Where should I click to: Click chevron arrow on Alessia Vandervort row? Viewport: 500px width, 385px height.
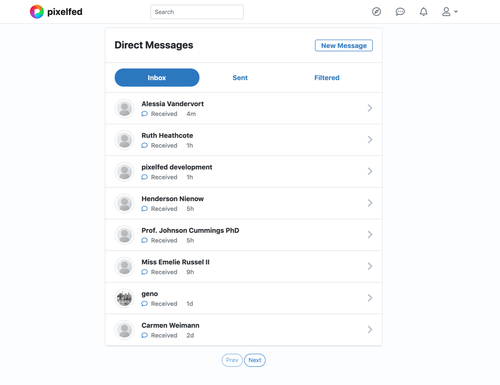coord(370,108)
